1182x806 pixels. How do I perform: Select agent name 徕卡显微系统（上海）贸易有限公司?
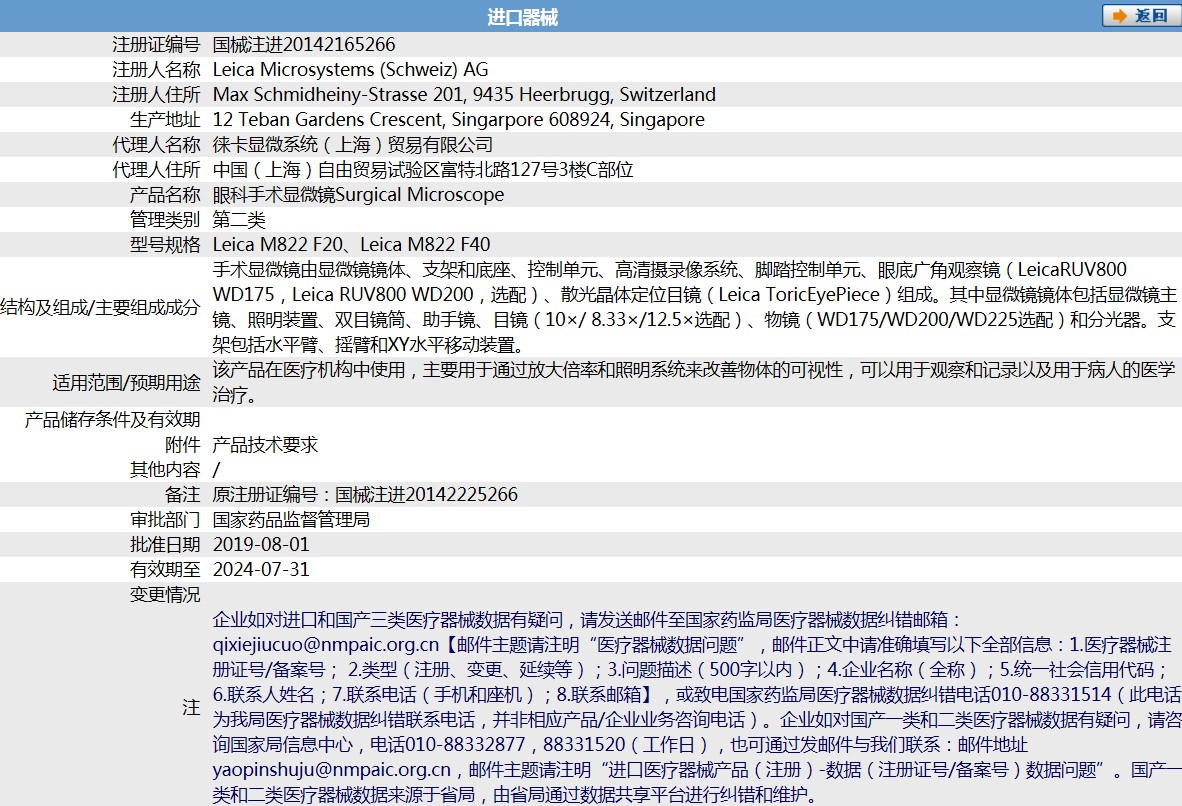(353, 144)
